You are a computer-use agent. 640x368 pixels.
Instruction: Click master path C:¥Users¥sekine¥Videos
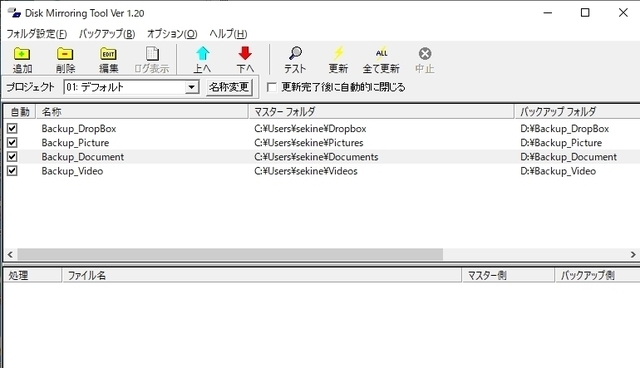point(306,171)
